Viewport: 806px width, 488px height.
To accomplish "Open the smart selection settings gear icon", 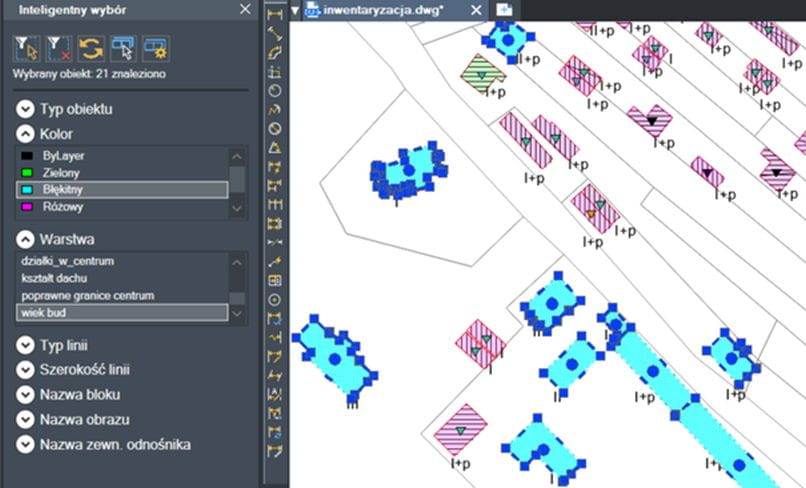I will [154, 48].
